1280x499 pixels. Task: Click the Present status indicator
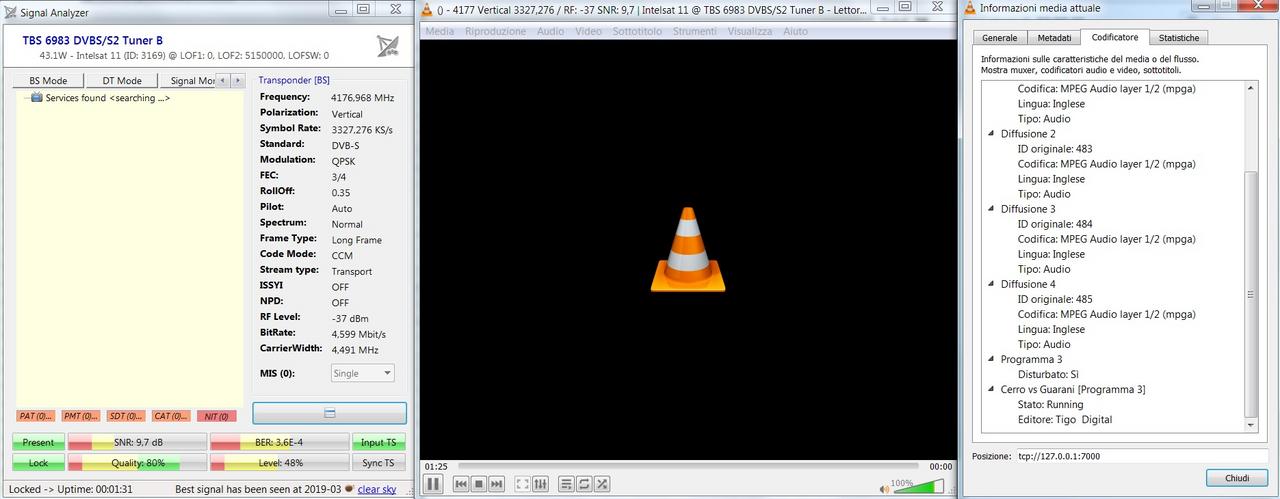(39, 442)
